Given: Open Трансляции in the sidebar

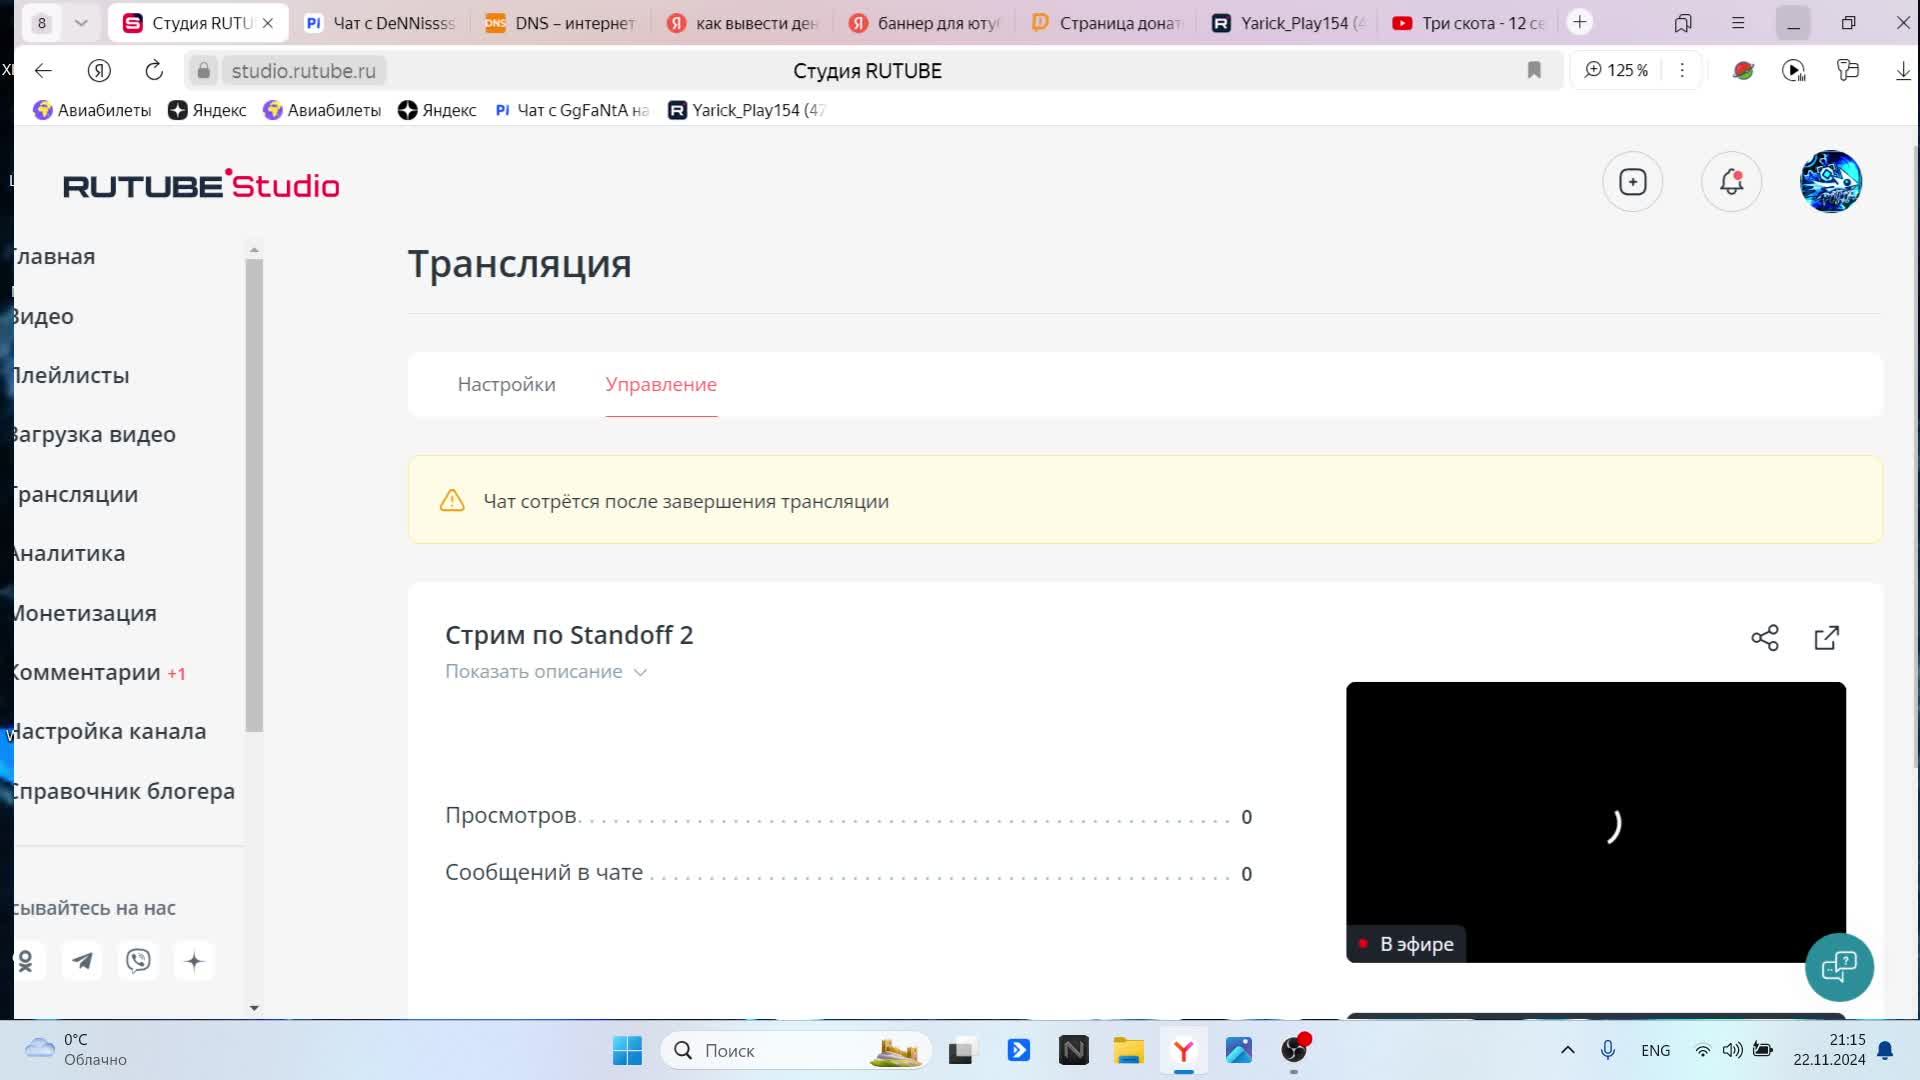Looking at the screenshot, I should click(75, 494).
